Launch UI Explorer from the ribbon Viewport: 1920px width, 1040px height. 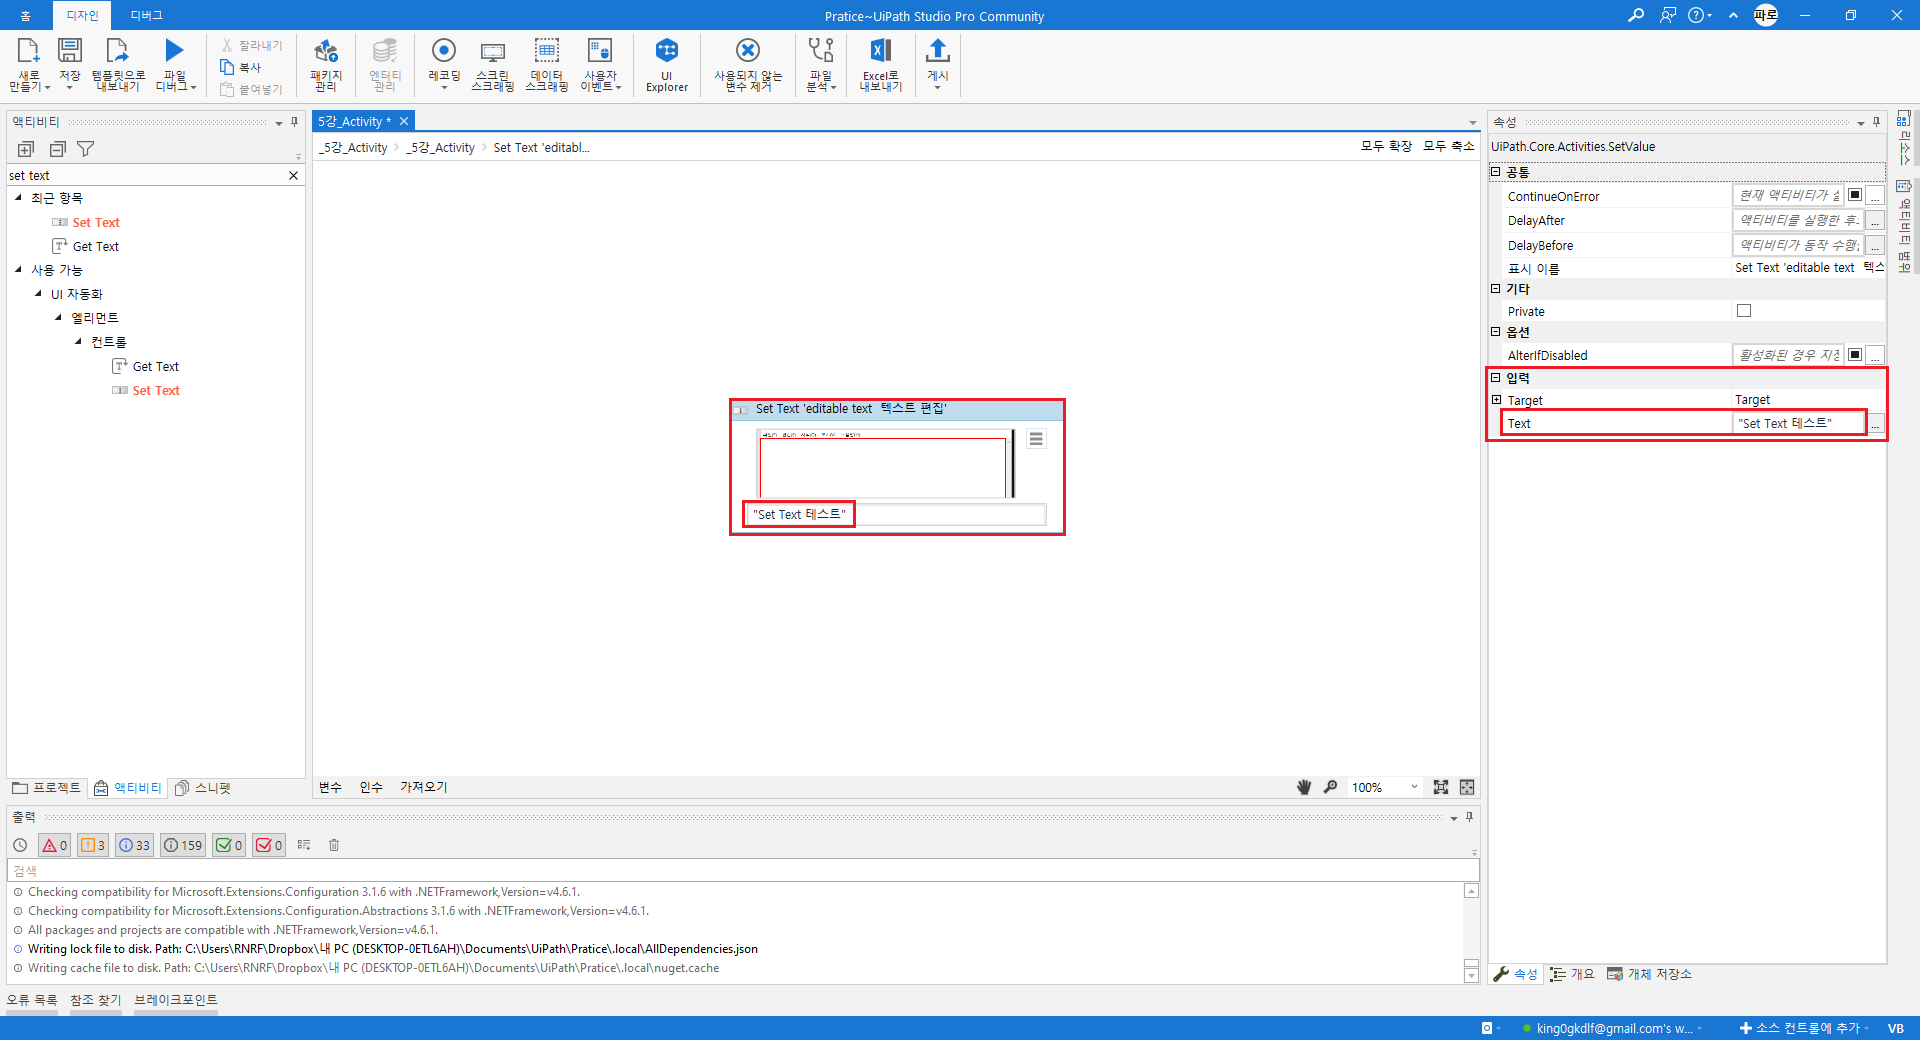667,64
